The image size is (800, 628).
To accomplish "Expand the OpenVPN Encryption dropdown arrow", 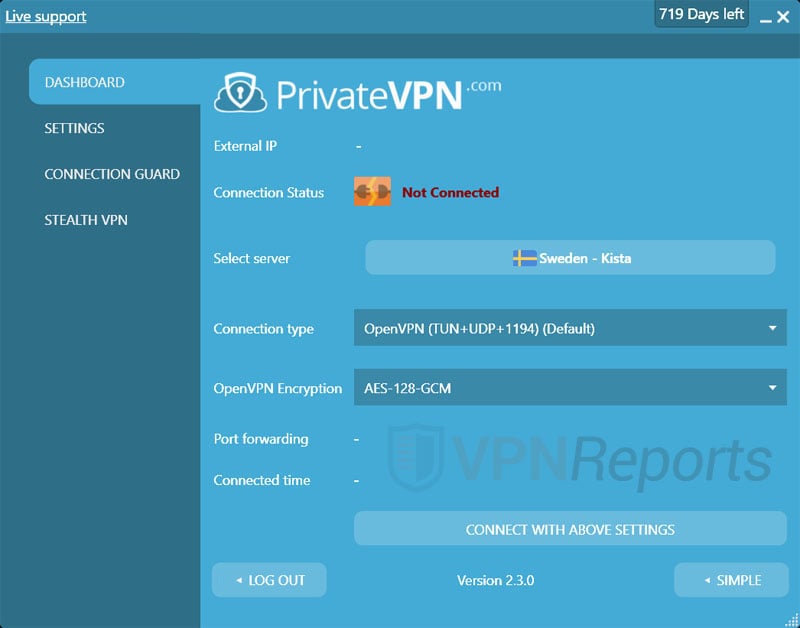I will pyautogui.click(x=772, y=388).
